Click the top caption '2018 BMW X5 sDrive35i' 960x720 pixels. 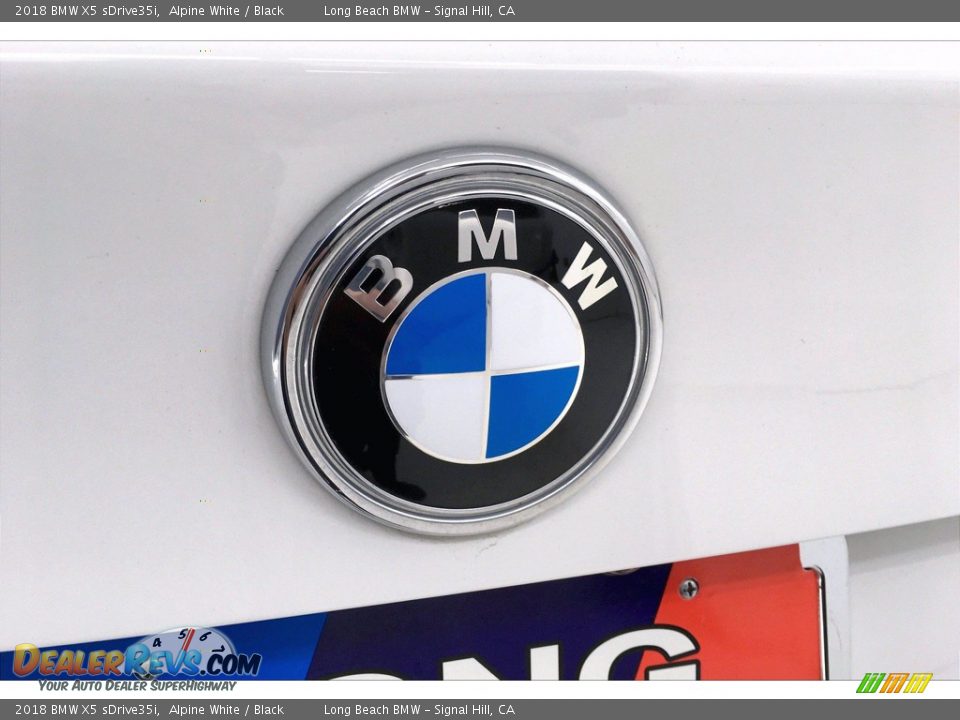tap(87, 10)
